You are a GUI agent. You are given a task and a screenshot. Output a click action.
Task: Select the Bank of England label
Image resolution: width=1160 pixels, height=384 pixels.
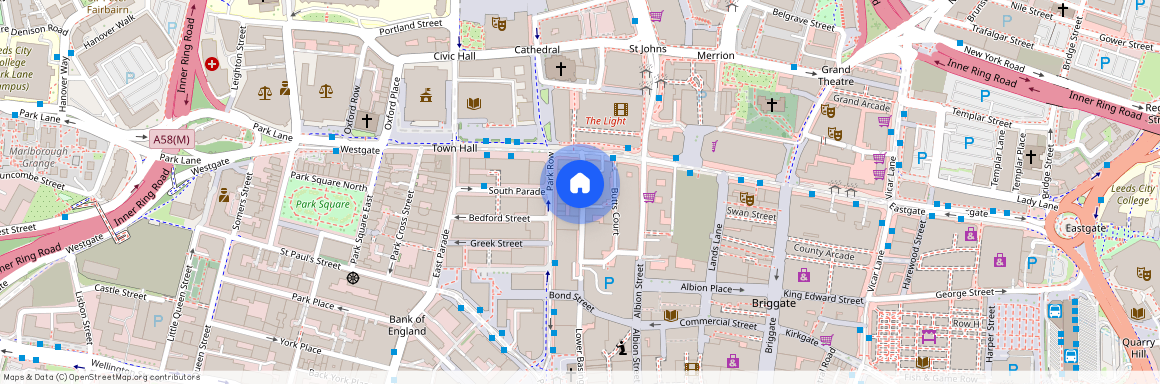(408, 326)
